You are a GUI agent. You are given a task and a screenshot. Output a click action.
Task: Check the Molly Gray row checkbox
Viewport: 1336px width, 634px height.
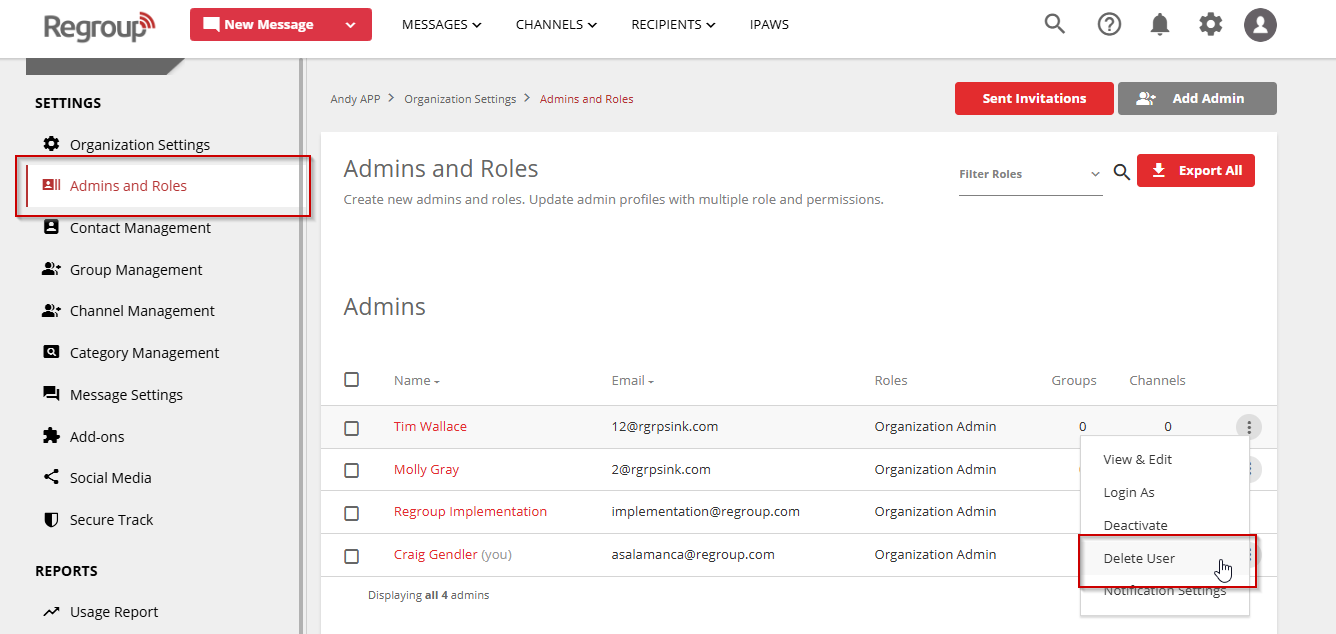[351, 470]
